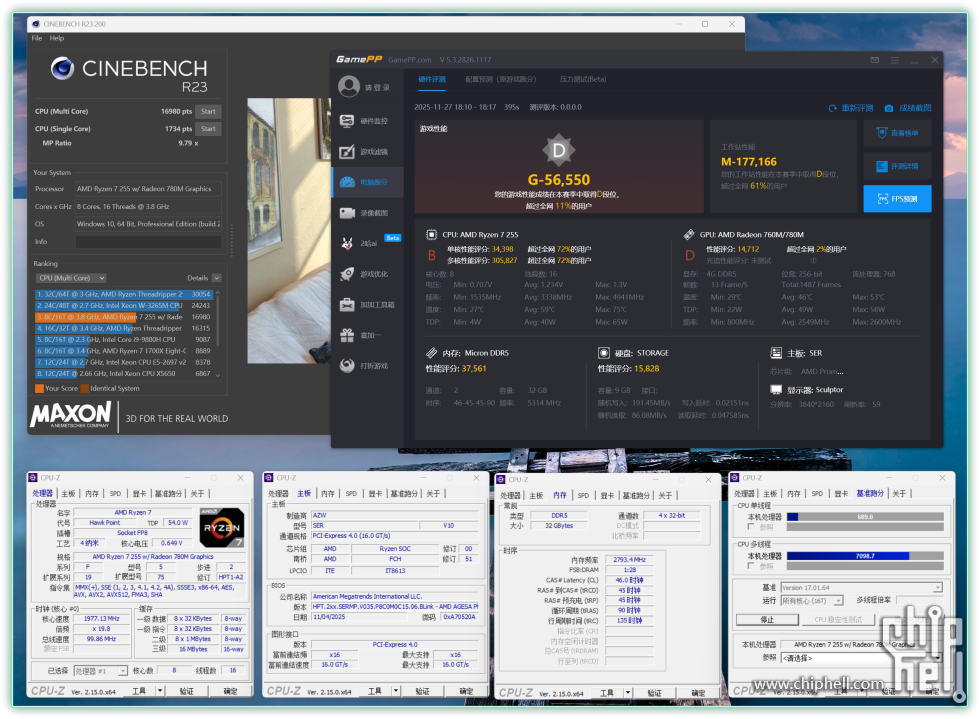Click the blue FPS prediction button
The height and width of the screenshot is (719, 980).
(x=897, y=199)
